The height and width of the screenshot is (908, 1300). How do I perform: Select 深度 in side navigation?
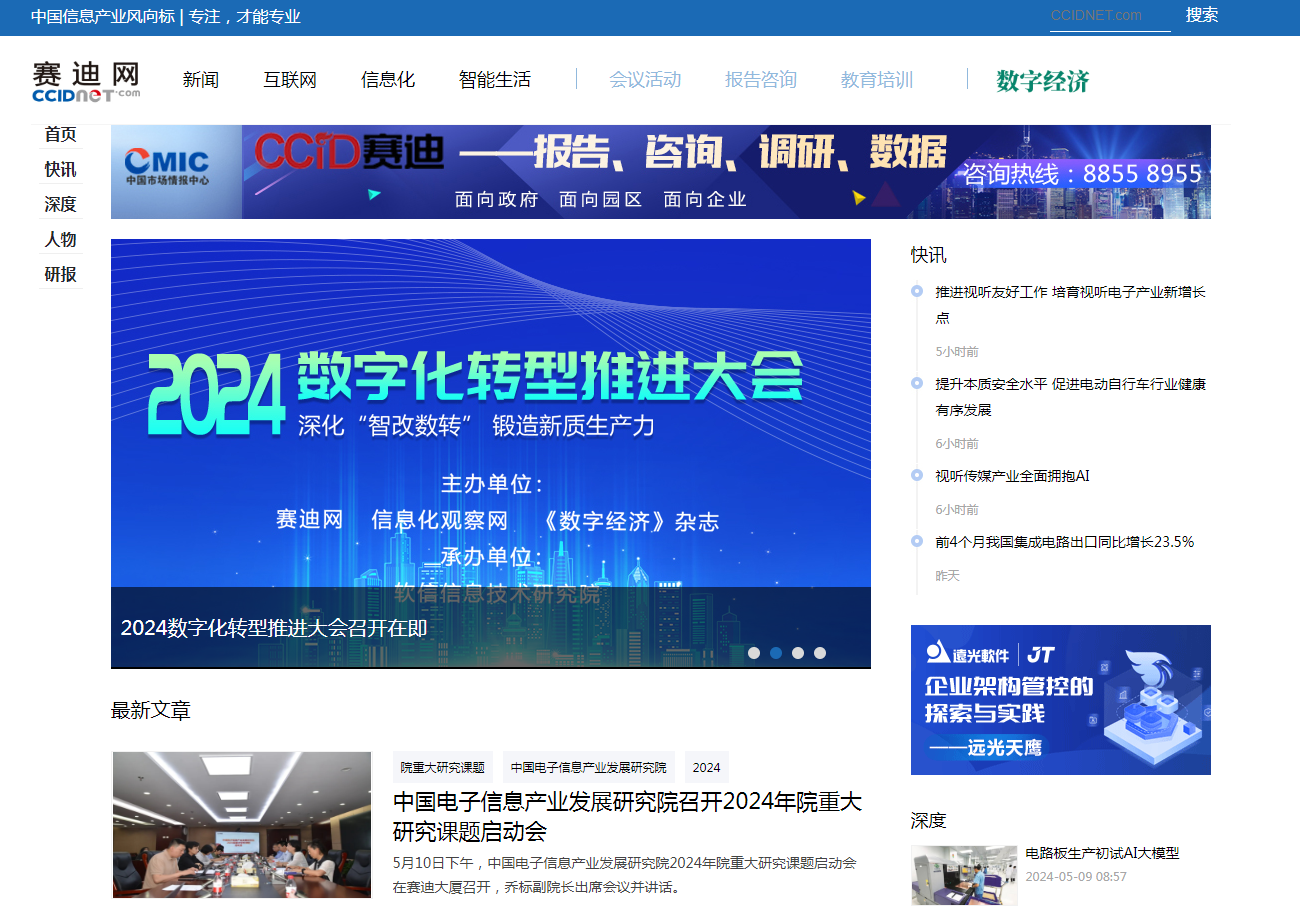tap(60, 204)
